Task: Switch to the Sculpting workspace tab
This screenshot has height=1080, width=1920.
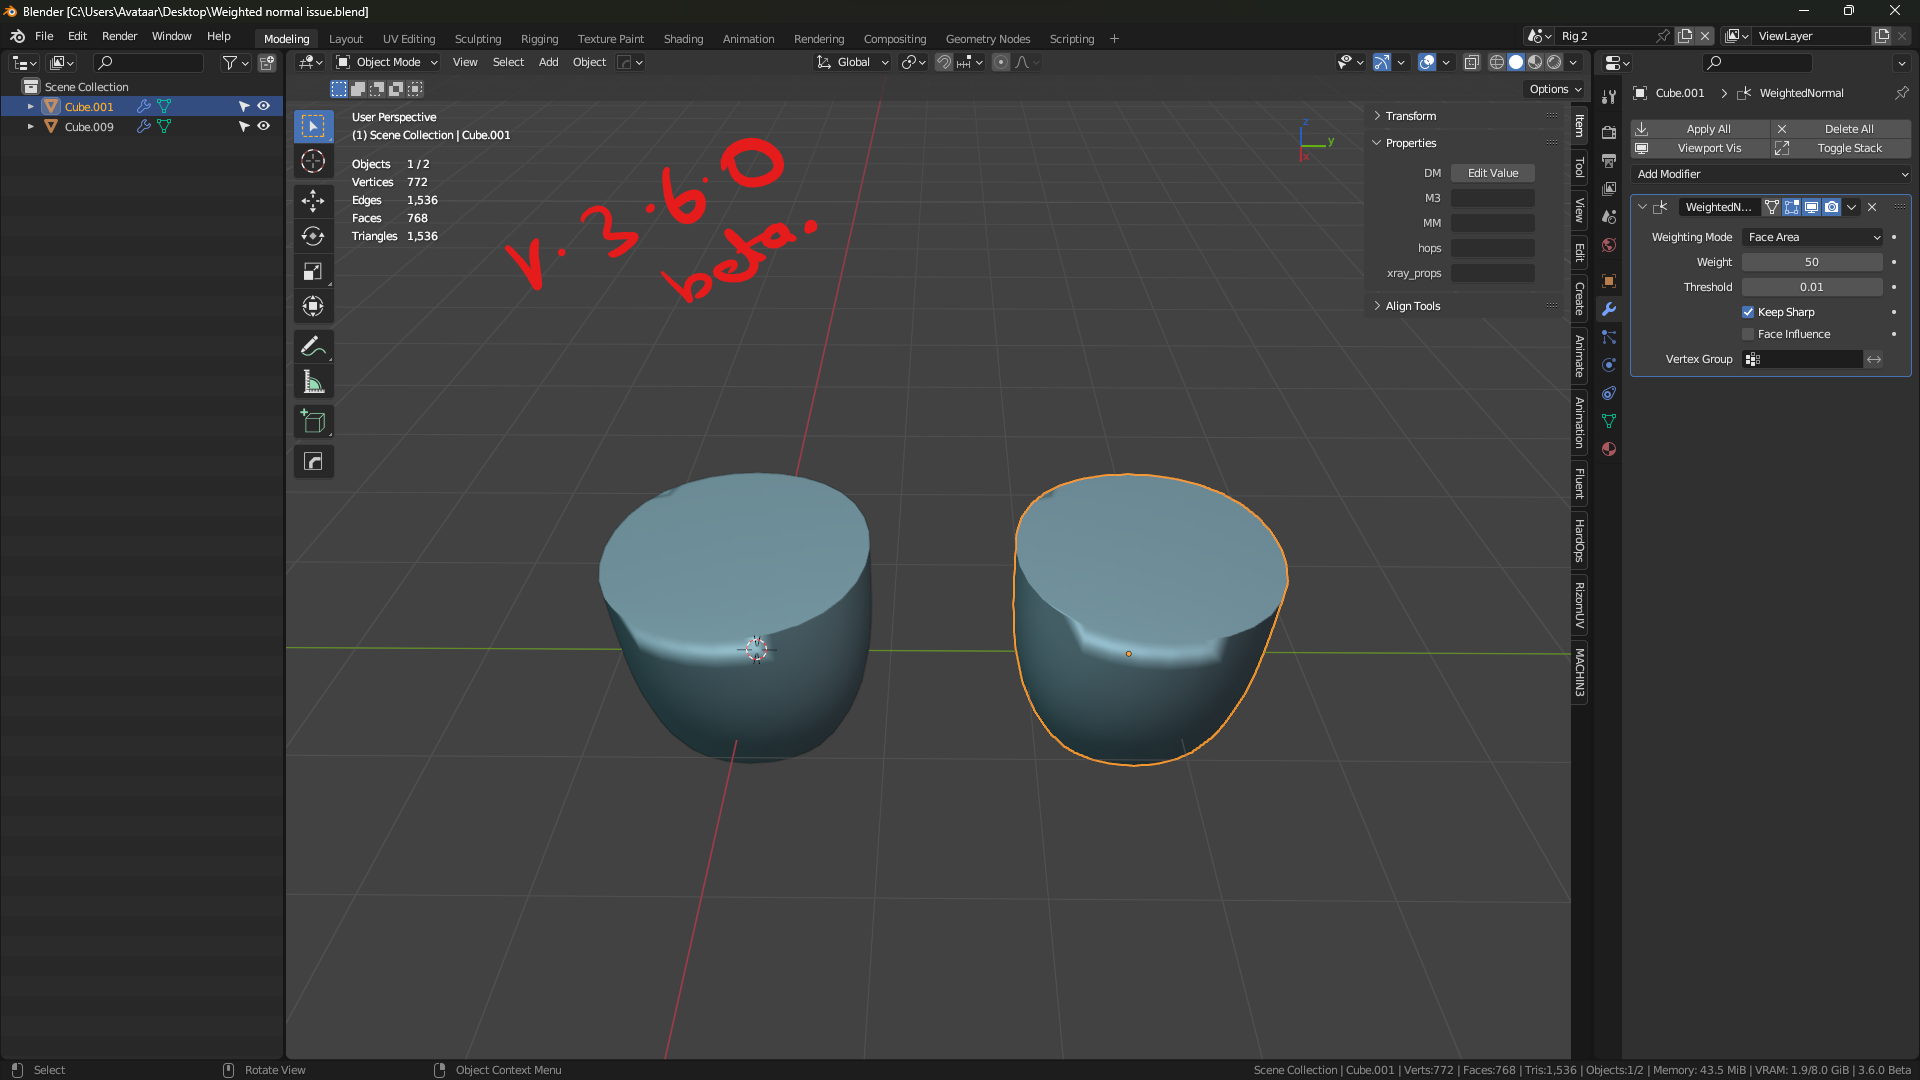Action: point(478,39)
